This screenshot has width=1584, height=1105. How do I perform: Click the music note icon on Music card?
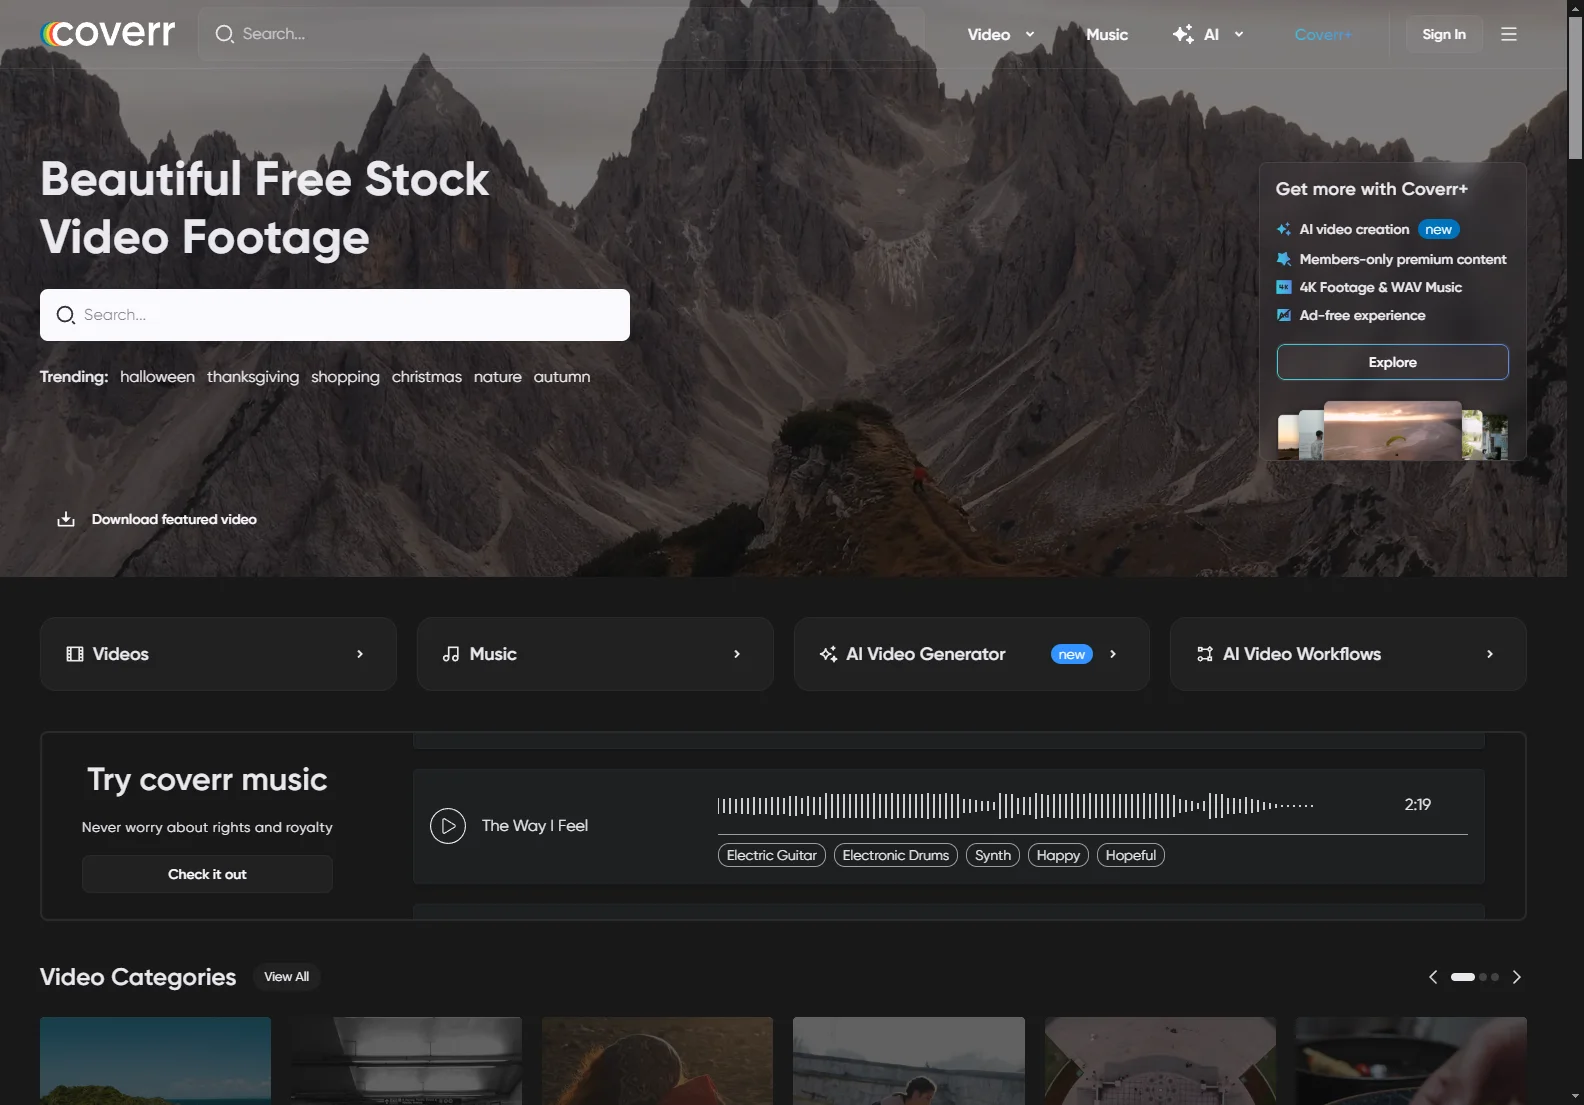[451, 654]
